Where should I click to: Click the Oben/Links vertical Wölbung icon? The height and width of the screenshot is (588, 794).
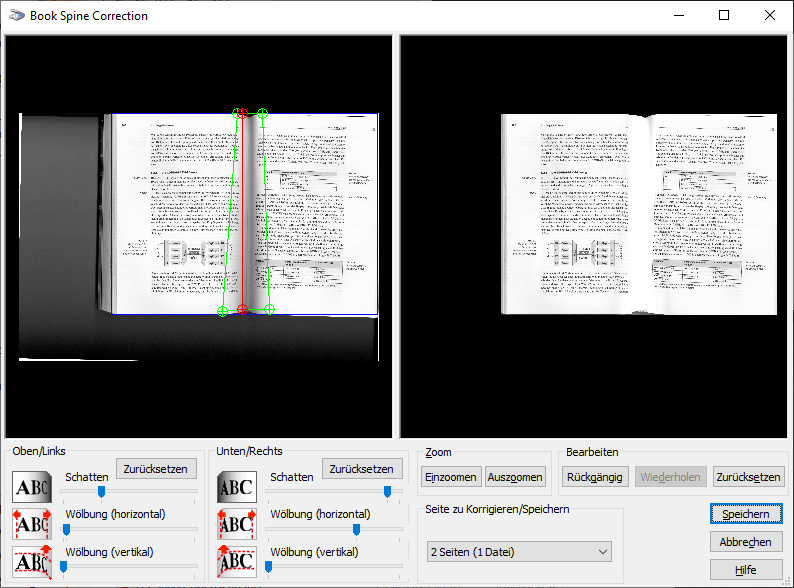pos(31,562)
